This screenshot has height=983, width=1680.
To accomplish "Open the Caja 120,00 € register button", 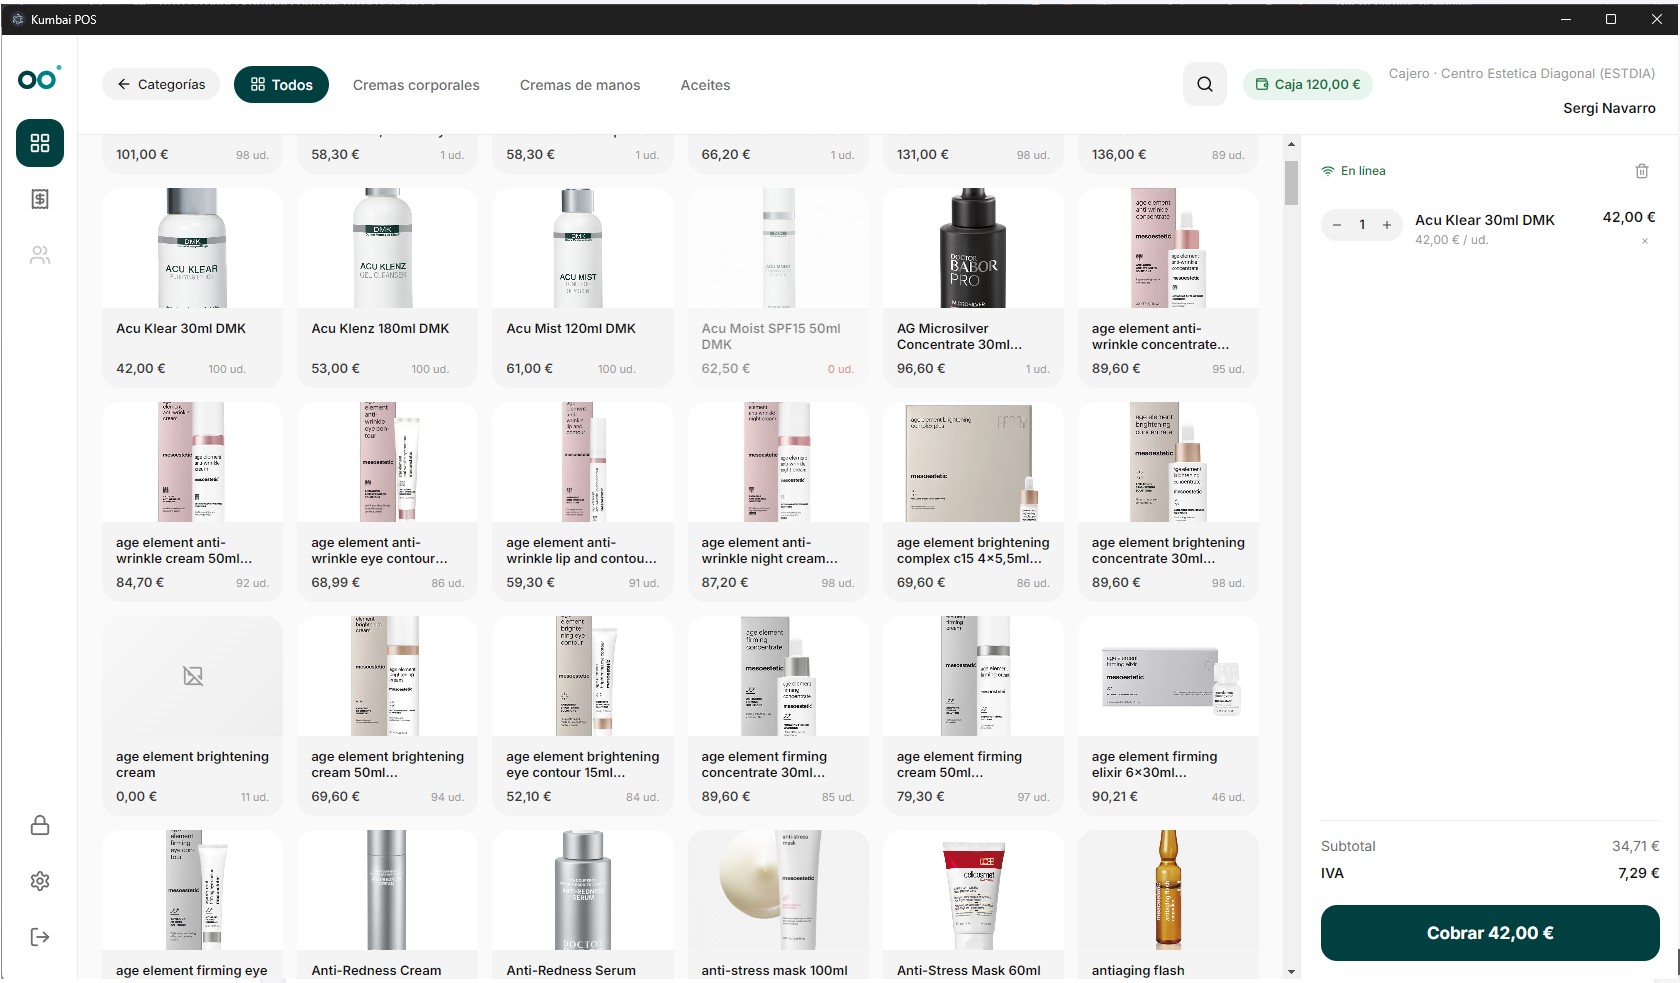I will [x=1308, y=84].
